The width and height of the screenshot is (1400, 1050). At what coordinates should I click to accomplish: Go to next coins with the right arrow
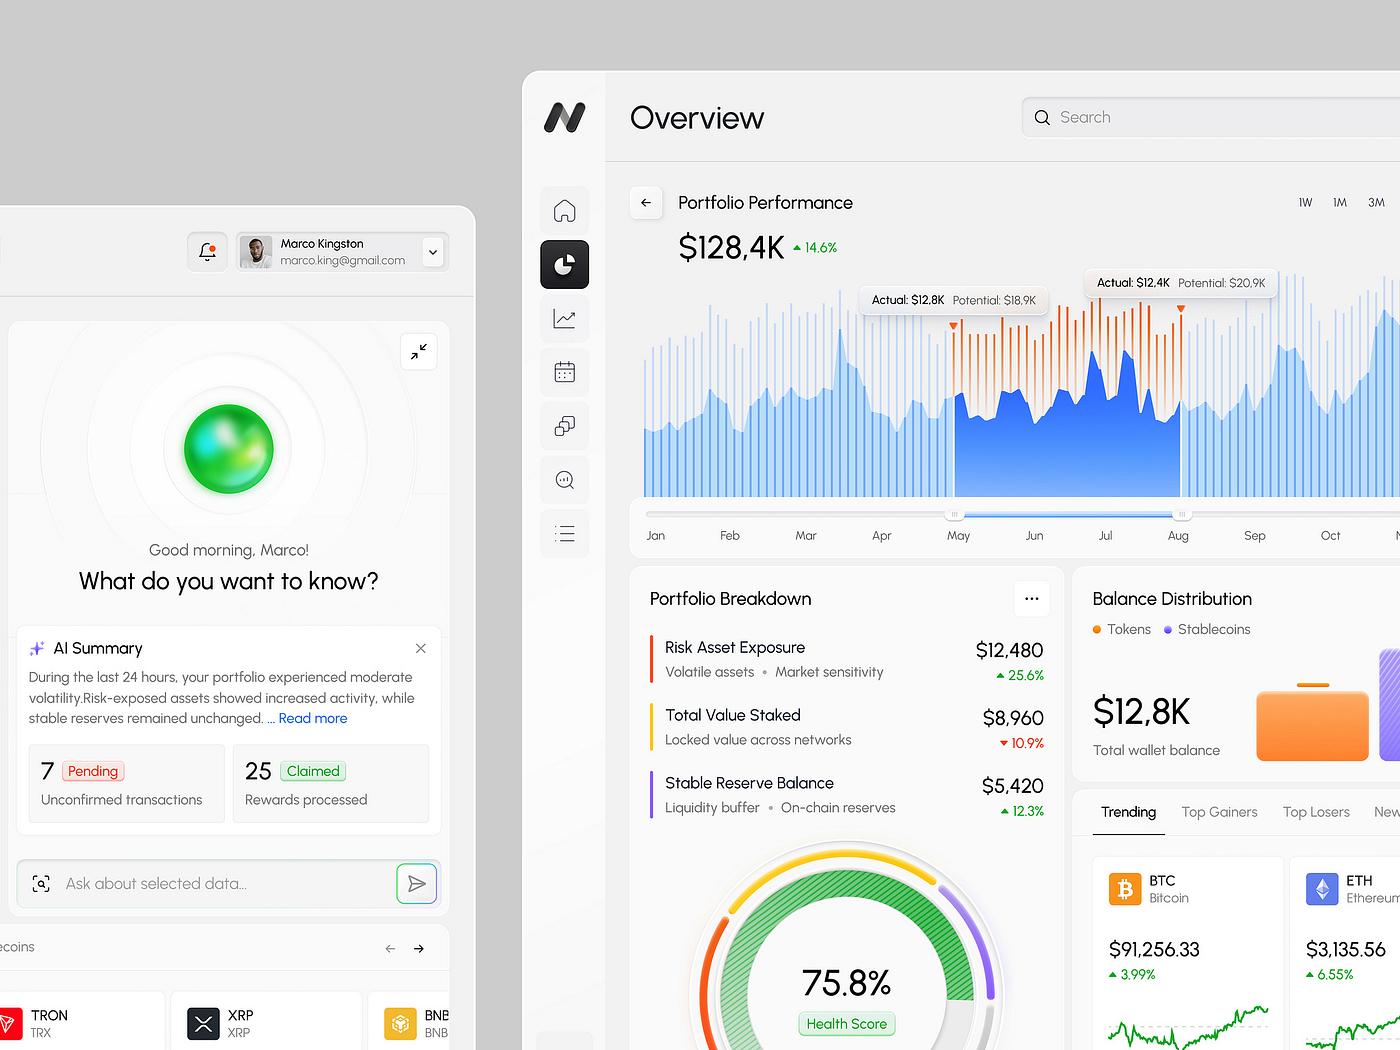point(419,948)
